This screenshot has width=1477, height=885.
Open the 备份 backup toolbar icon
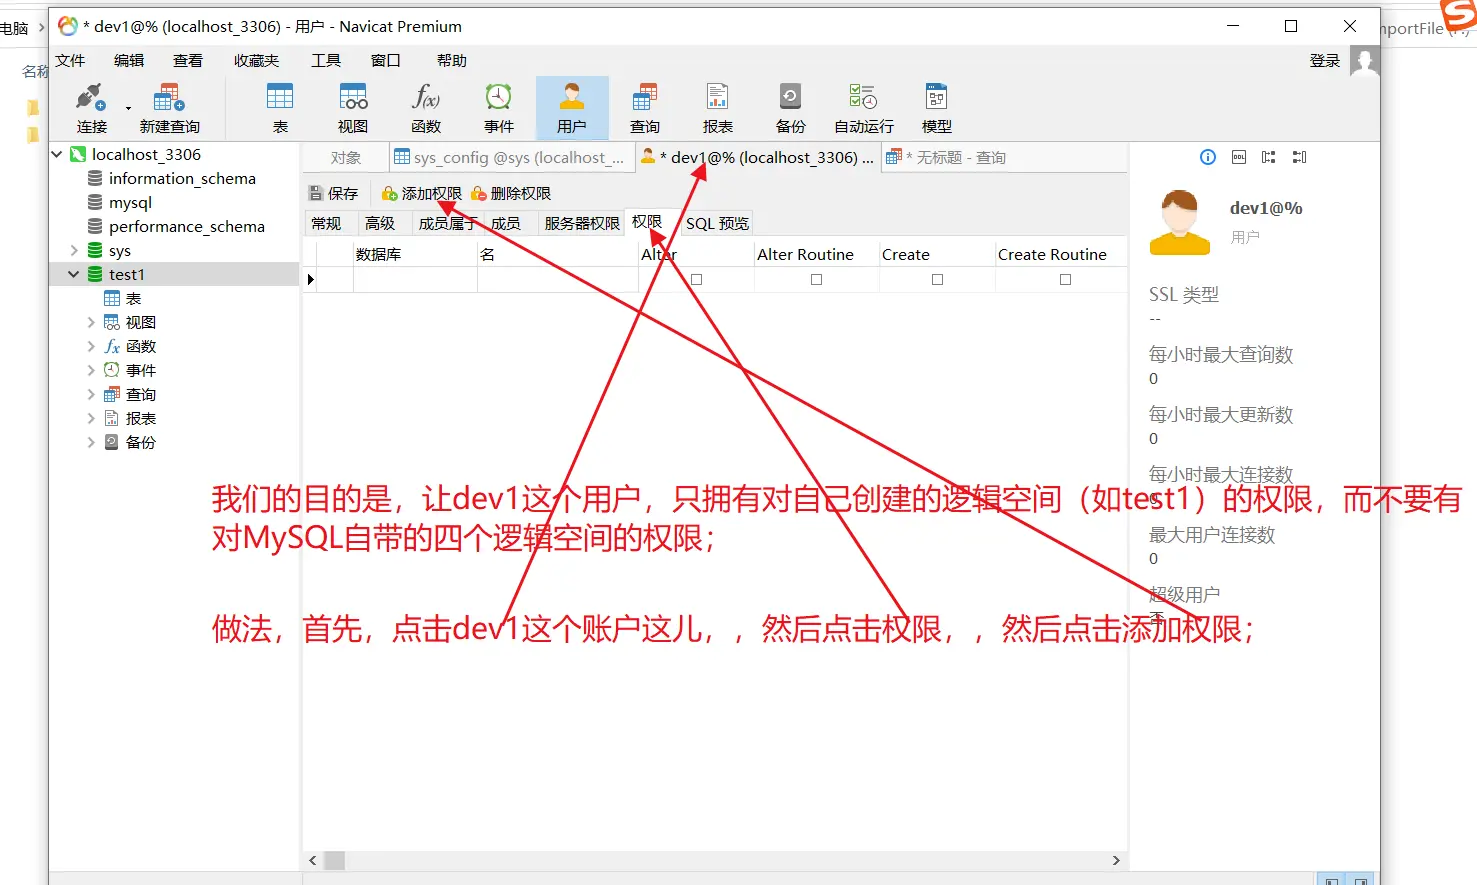[x=791, y=108]
